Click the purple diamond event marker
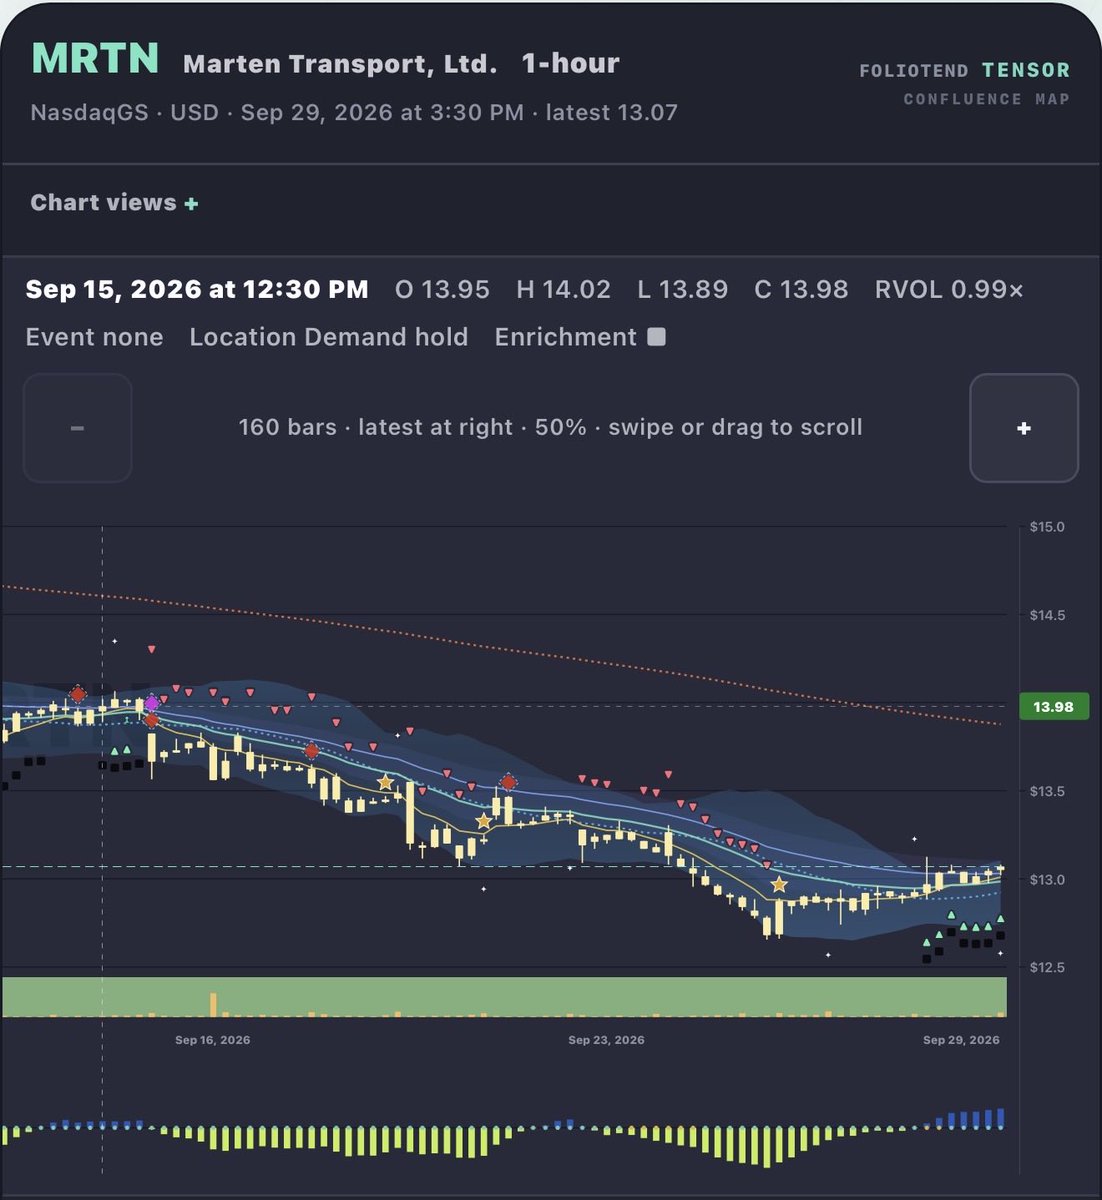Screen dimensions: 1102x1200 152,703
